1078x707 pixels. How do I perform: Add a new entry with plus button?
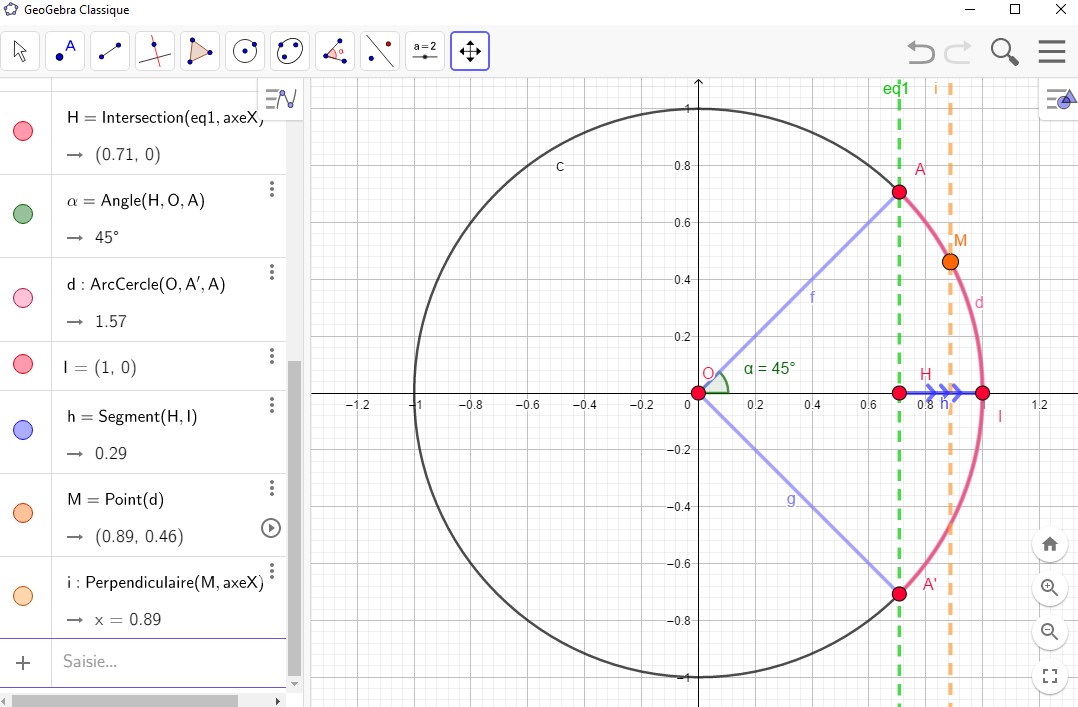[x=23, y=662]
